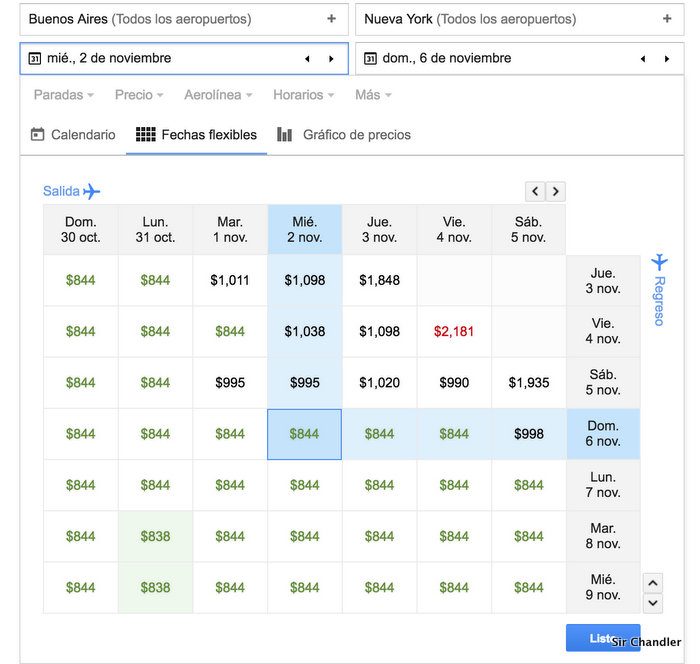Screen dimensions: 700x664
Task: Choose the $838 fare in Mar. 8 nov. row
Action: click(155, 536)
